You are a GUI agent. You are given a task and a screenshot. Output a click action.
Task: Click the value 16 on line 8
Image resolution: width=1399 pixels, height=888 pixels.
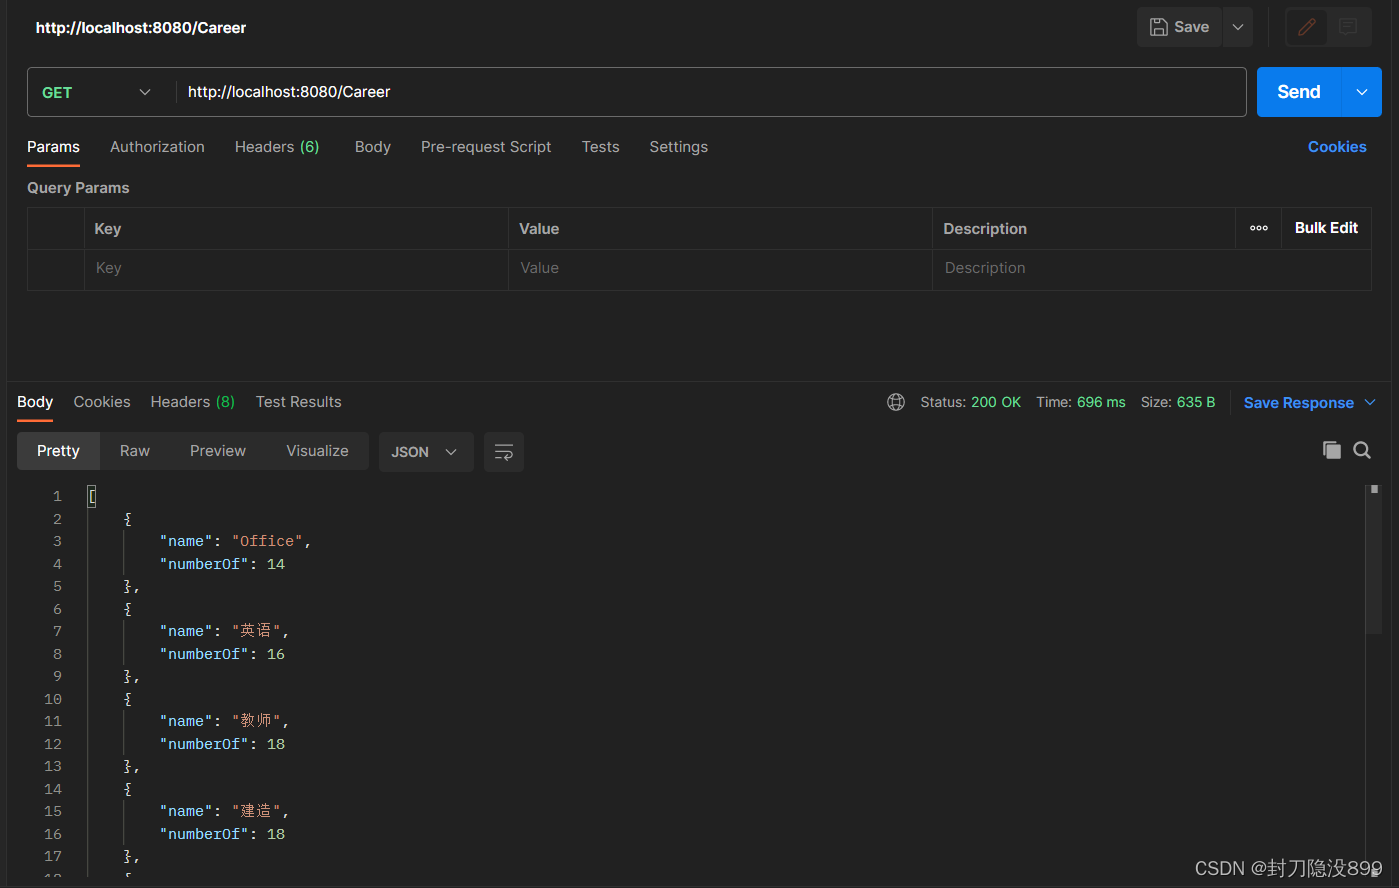(276, 654)
